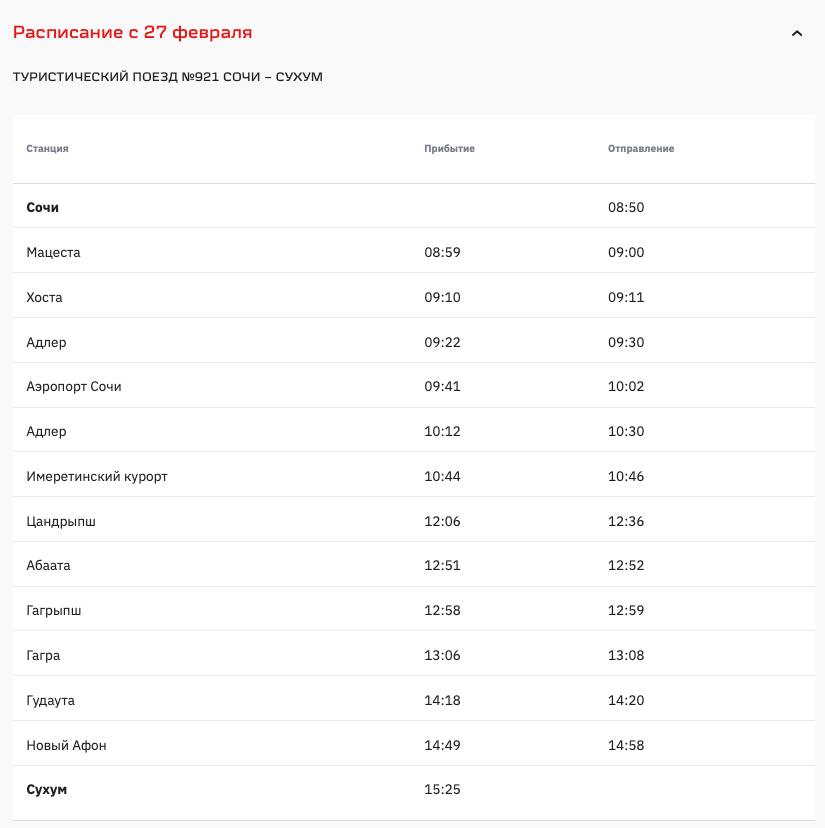Viewport: 825px width, 828px height.
Task: Click the train №921 Сочи – Сухум title
Action: tap(167, 77)
